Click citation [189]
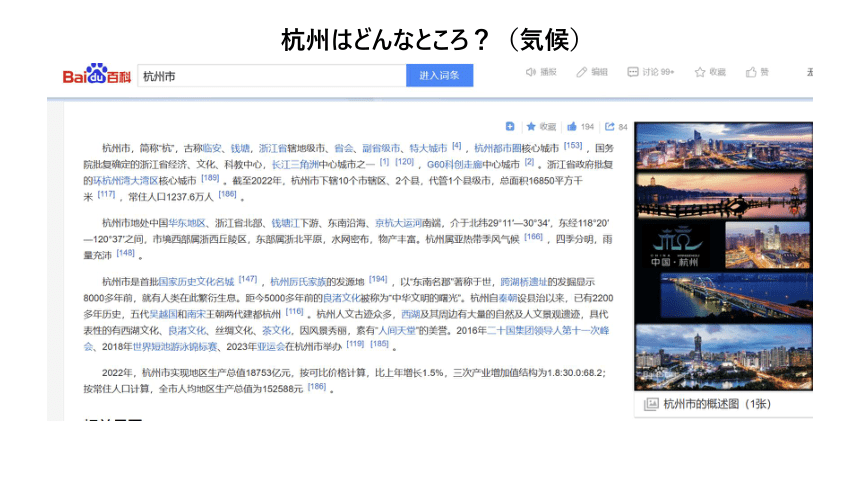Viewport: 860px width, 484px height. tap(210, 178)
